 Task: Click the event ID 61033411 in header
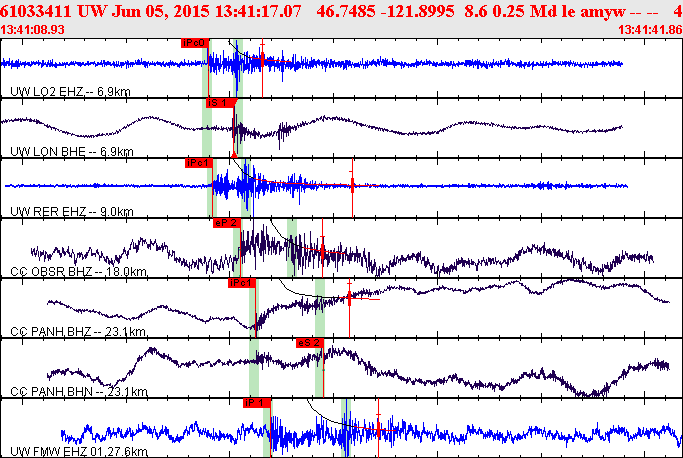pyautogui.click(x=36, y=11)
